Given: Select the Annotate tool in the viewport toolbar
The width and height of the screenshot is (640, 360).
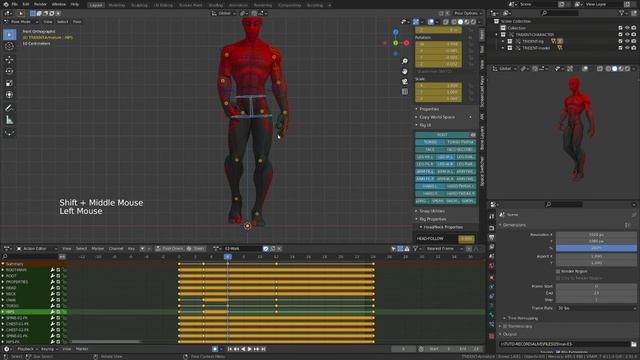Looking at the screenshot, I should 9,108.
